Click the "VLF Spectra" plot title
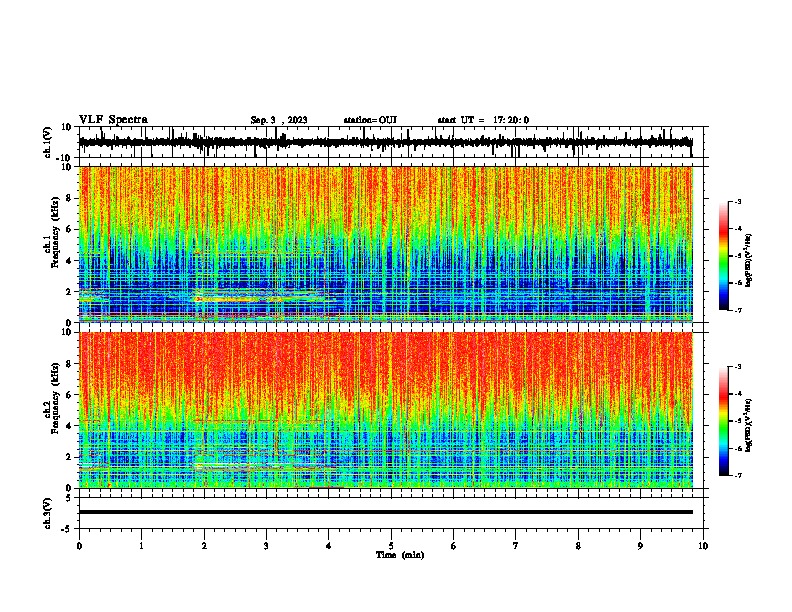This screenshot has width=792, height=612. (x=113, y=120)
